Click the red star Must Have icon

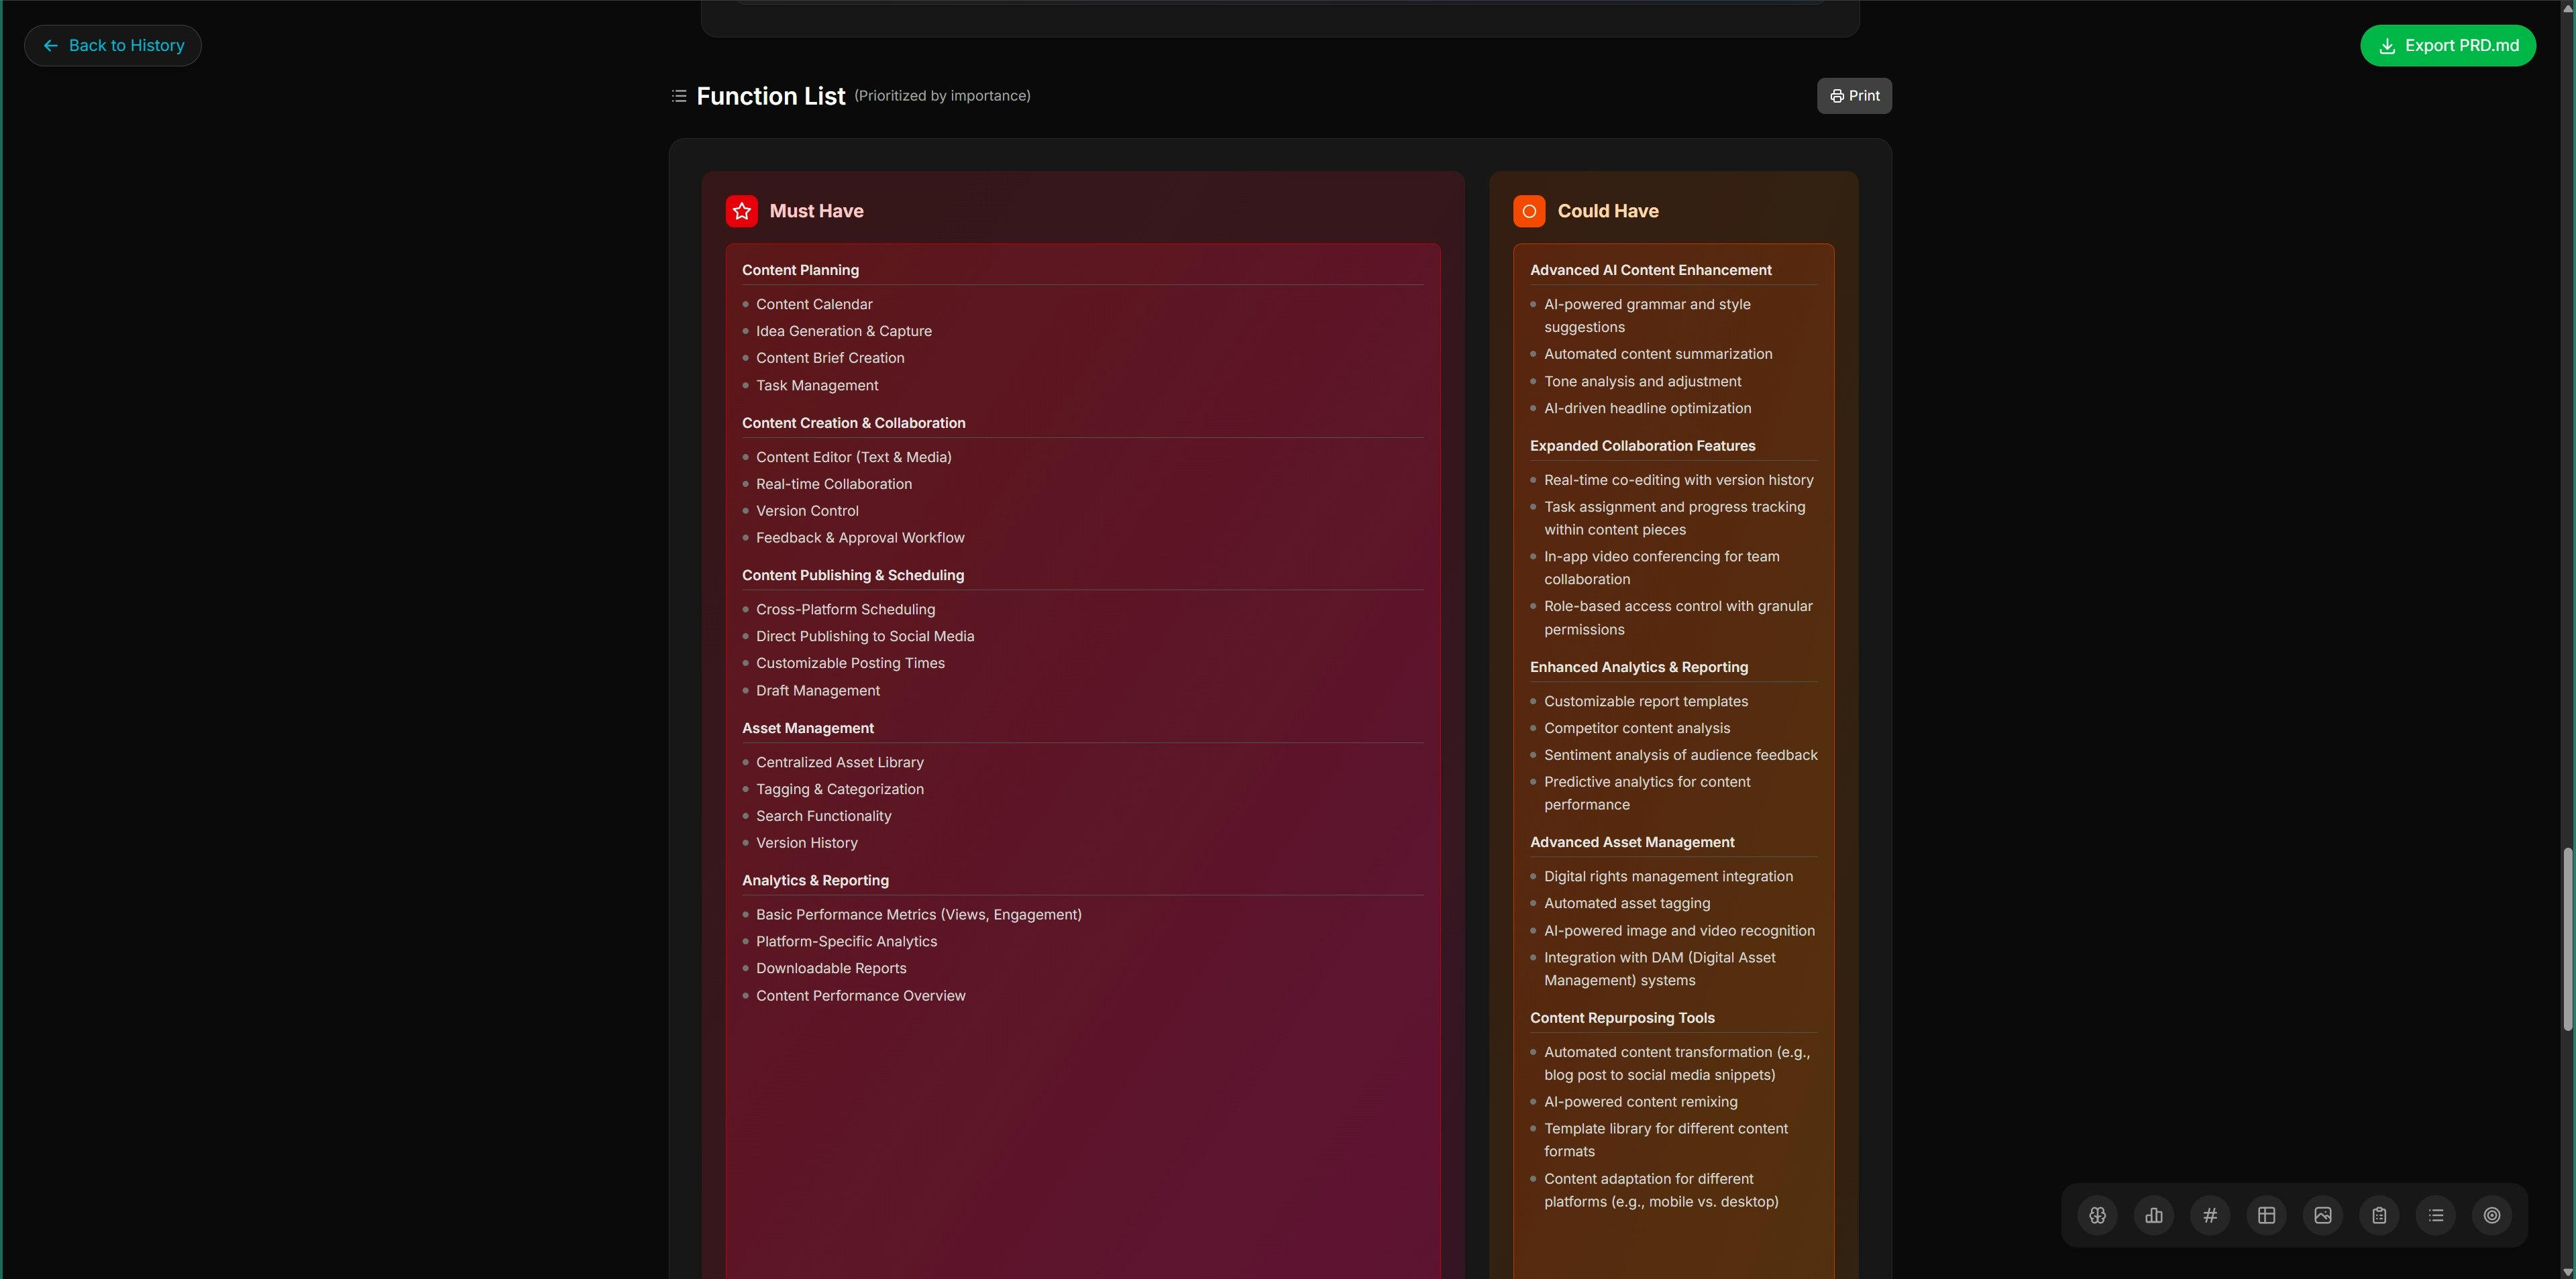[x=742, y=211]
